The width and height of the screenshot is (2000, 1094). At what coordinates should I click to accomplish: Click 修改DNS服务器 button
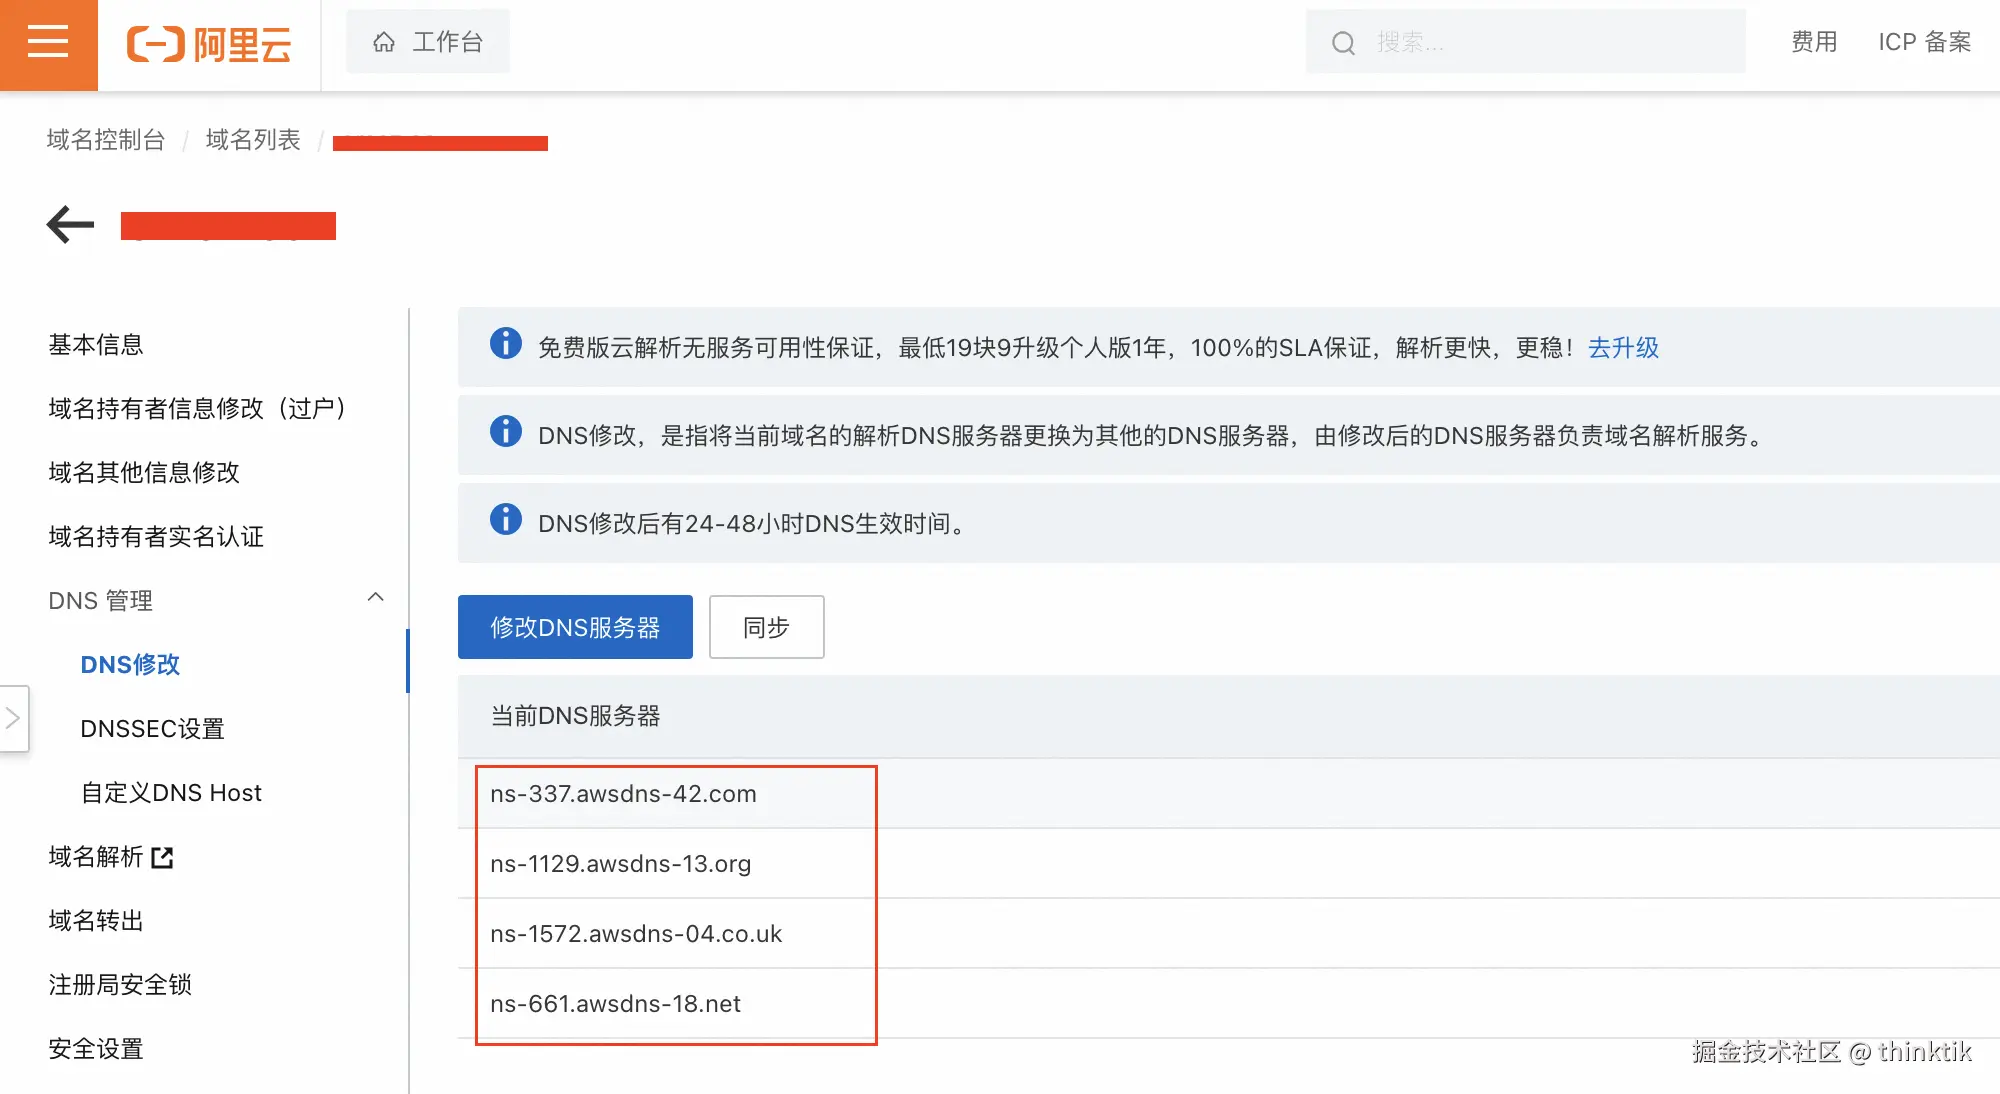click(575, 627)
